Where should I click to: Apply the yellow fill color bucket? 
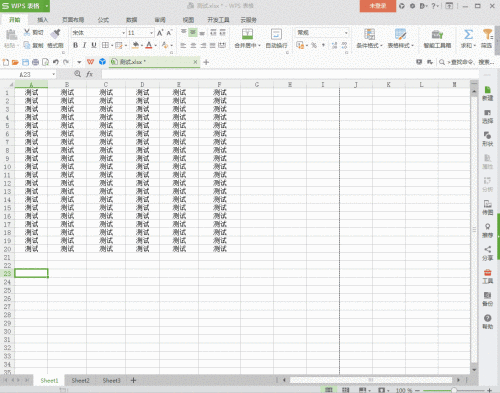[135, 45]
